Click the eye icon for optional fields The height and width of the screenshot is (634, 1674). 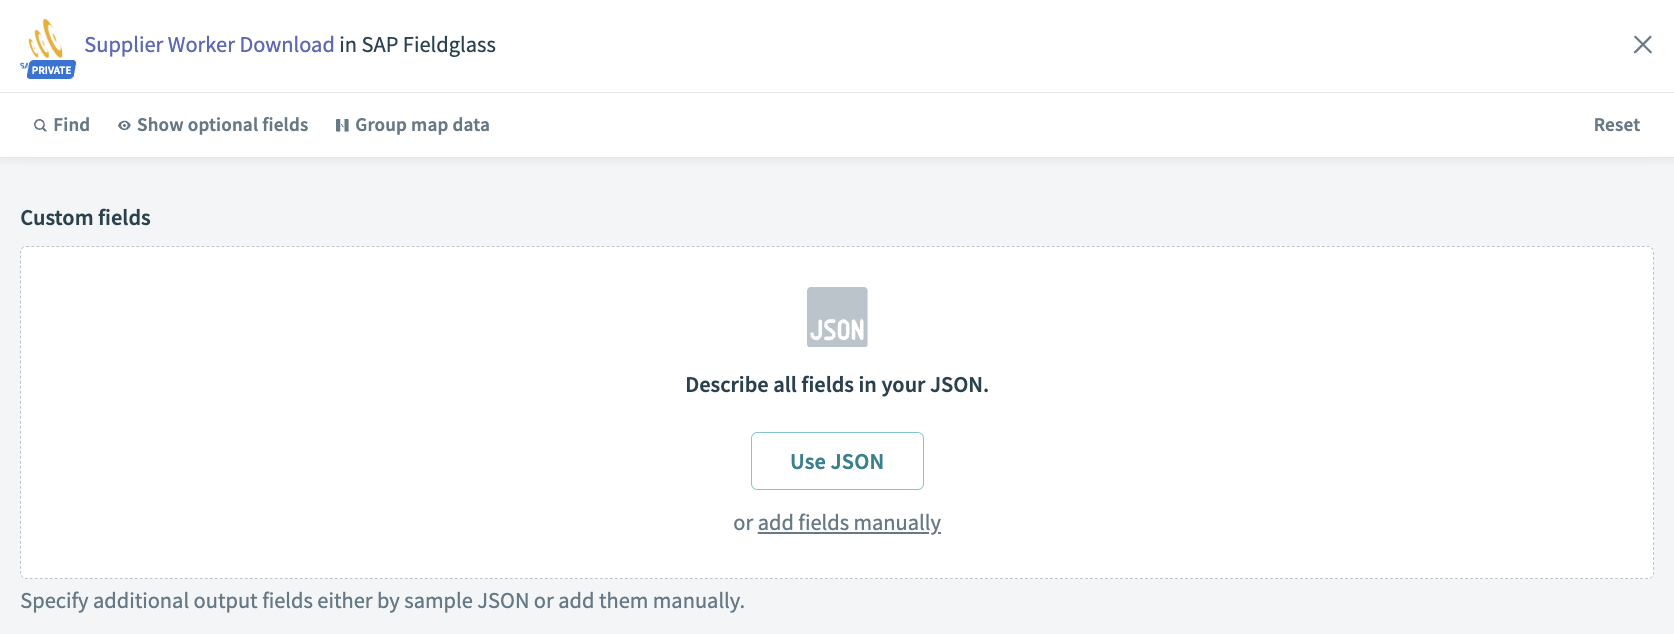click(x=124, y=126)
